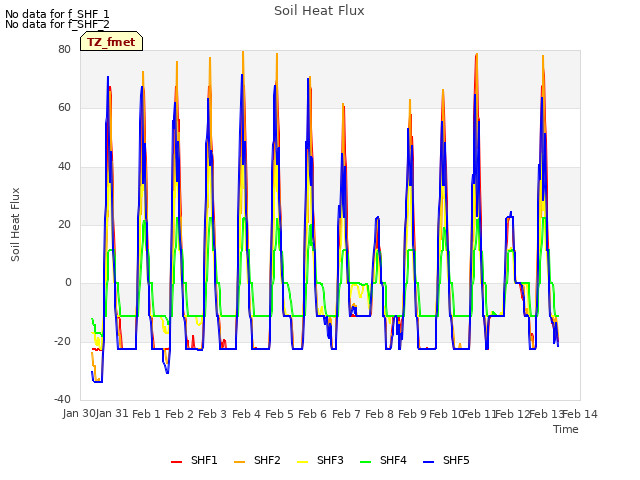Click the 20 y-axis tick label
The height and width of the screenshot is (480, 640).
click(x=64, y=224)
